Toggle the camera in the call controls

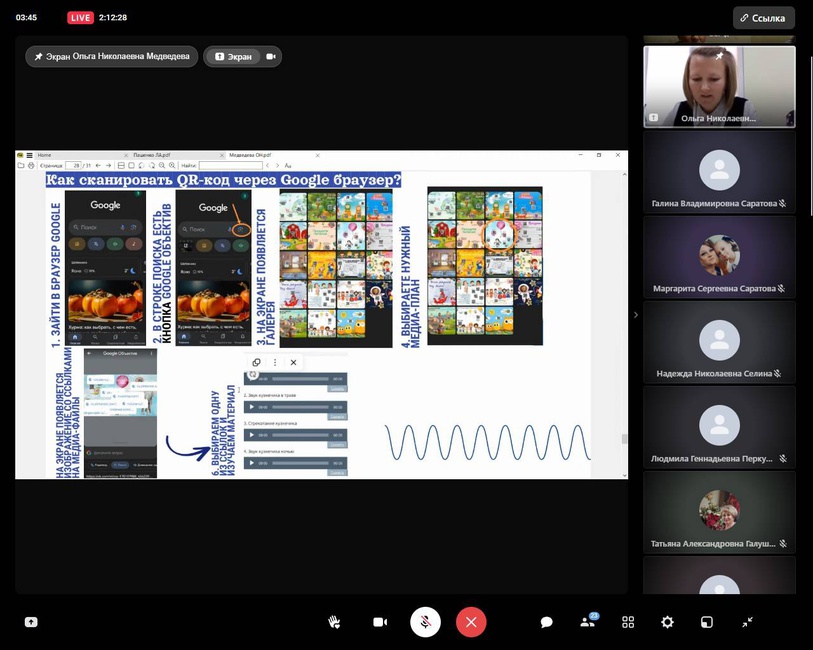click(380, 621)
